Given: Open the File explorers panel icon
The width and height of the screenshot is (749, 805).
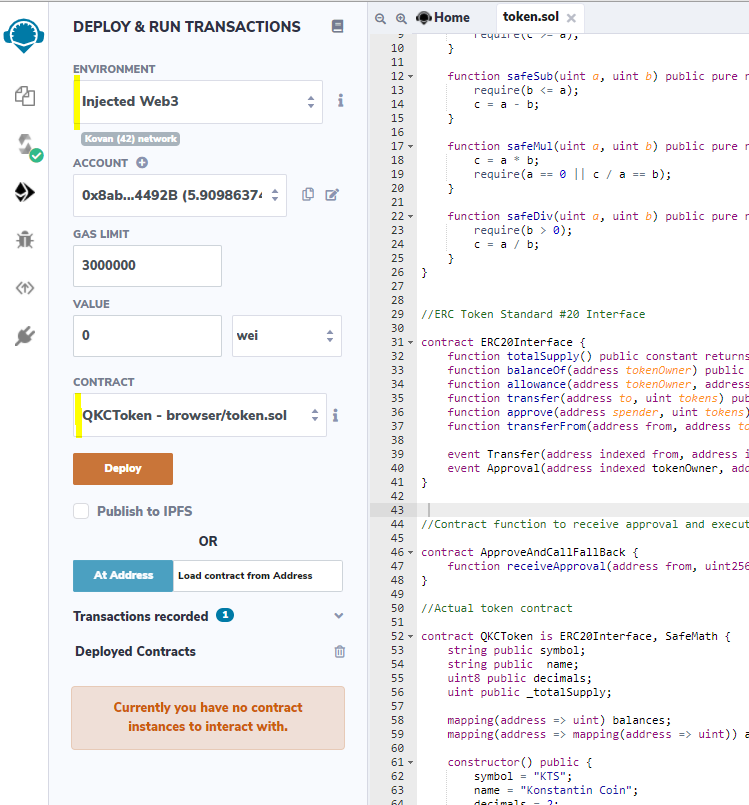Looking at the screenshot, I should 25,96.
